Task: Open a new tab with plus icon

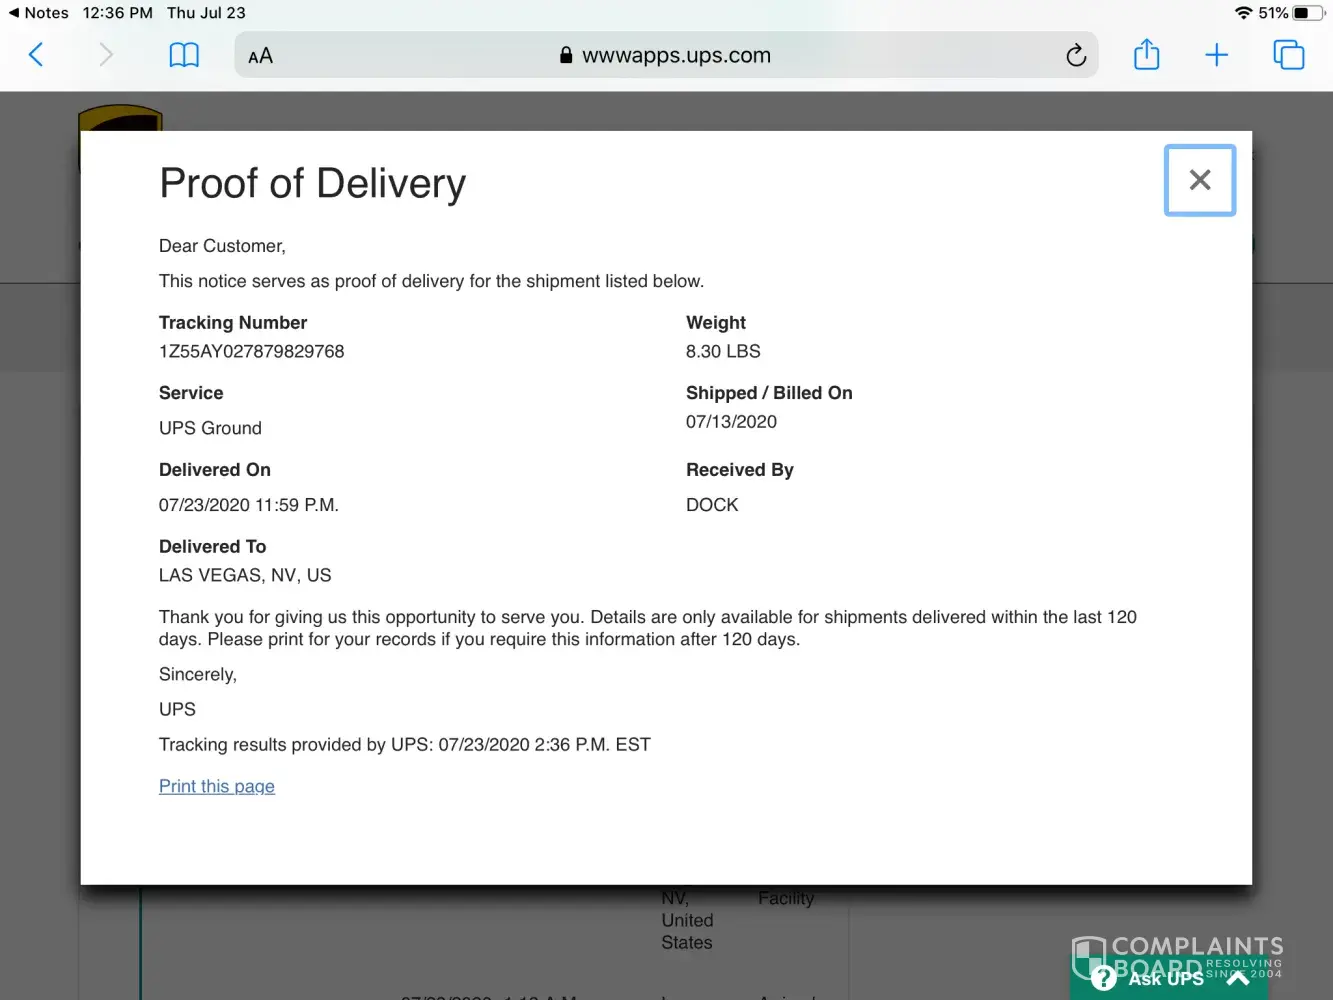Action: coord(1216,55)
